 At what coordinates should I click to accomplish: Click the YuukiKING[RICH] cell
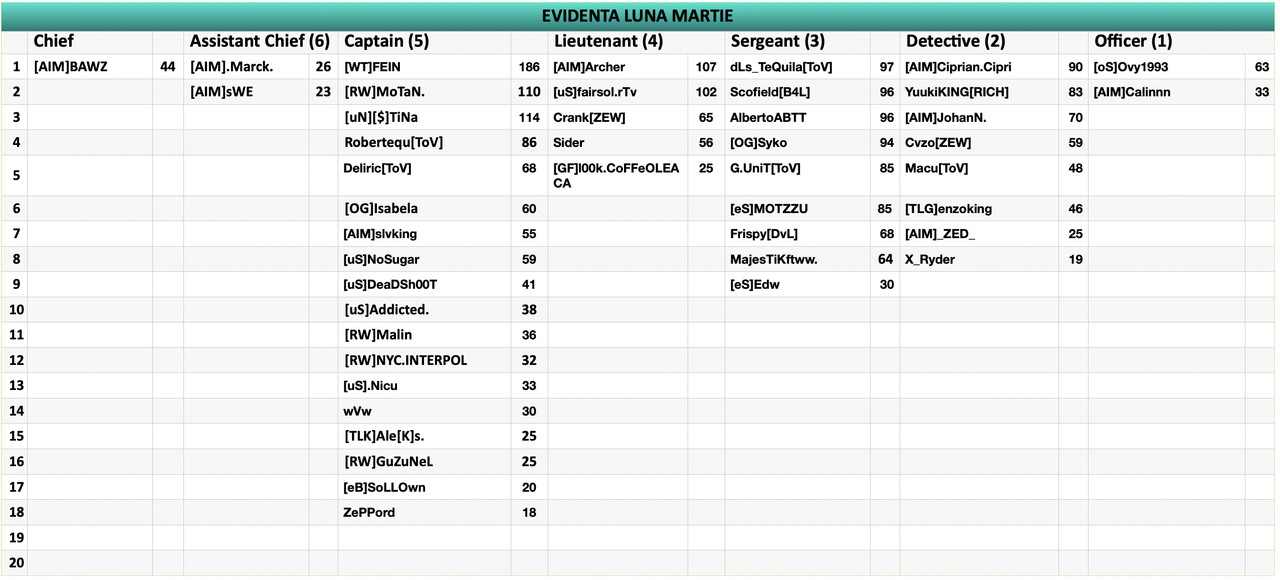coord(979,92)
